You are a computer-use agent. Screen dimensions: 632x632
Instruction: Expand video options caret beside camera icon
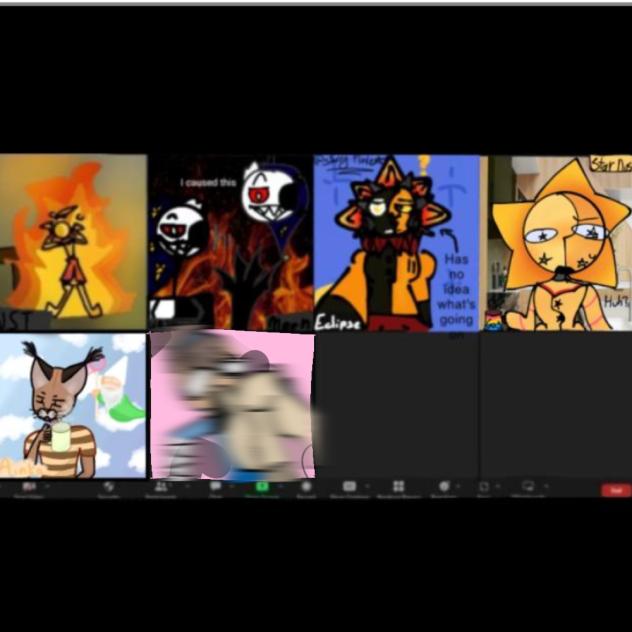click(47, 486)
